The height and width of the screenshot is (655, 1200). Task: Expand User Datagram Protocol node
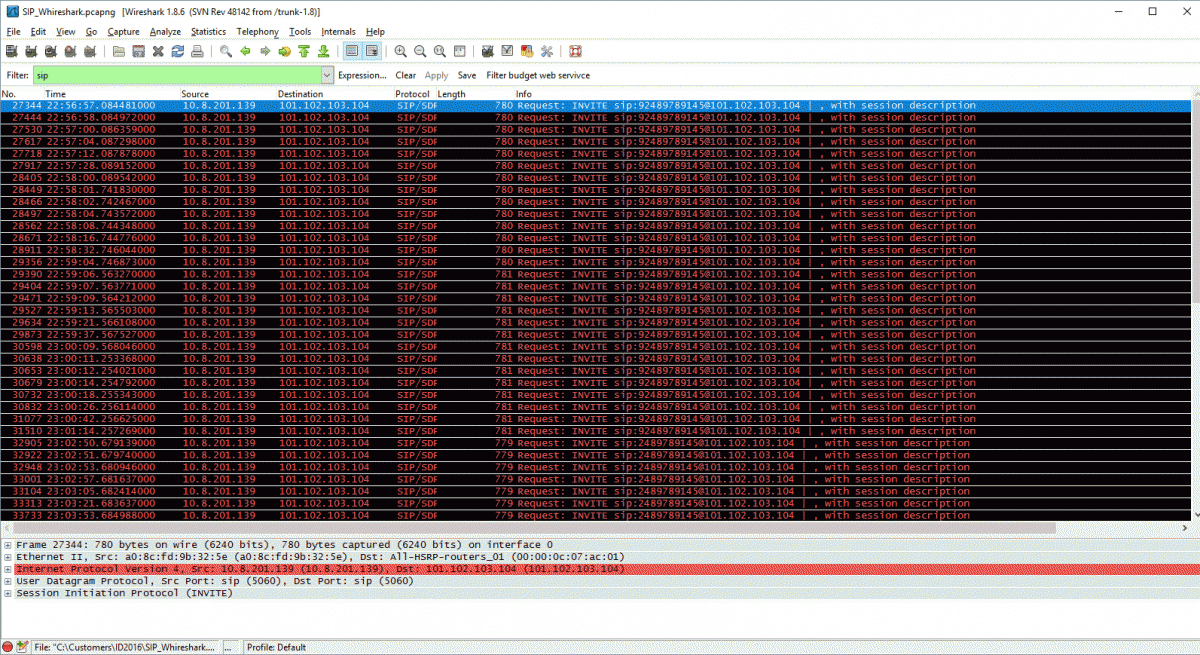tap(8, 580)
